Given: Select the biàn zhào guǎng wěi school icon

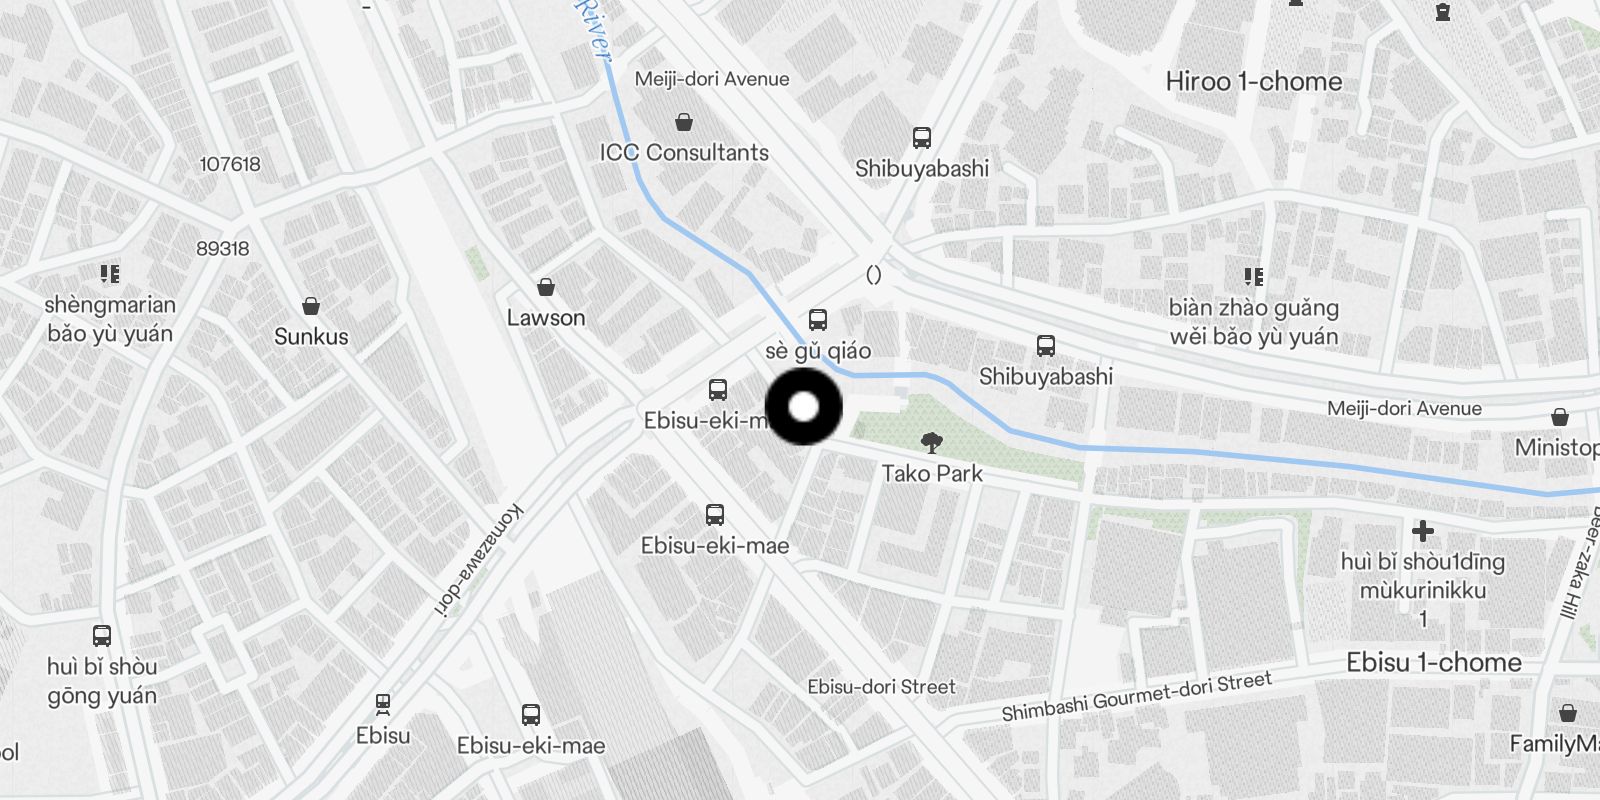Looking at the screenshot, I should pos(1254,277).
